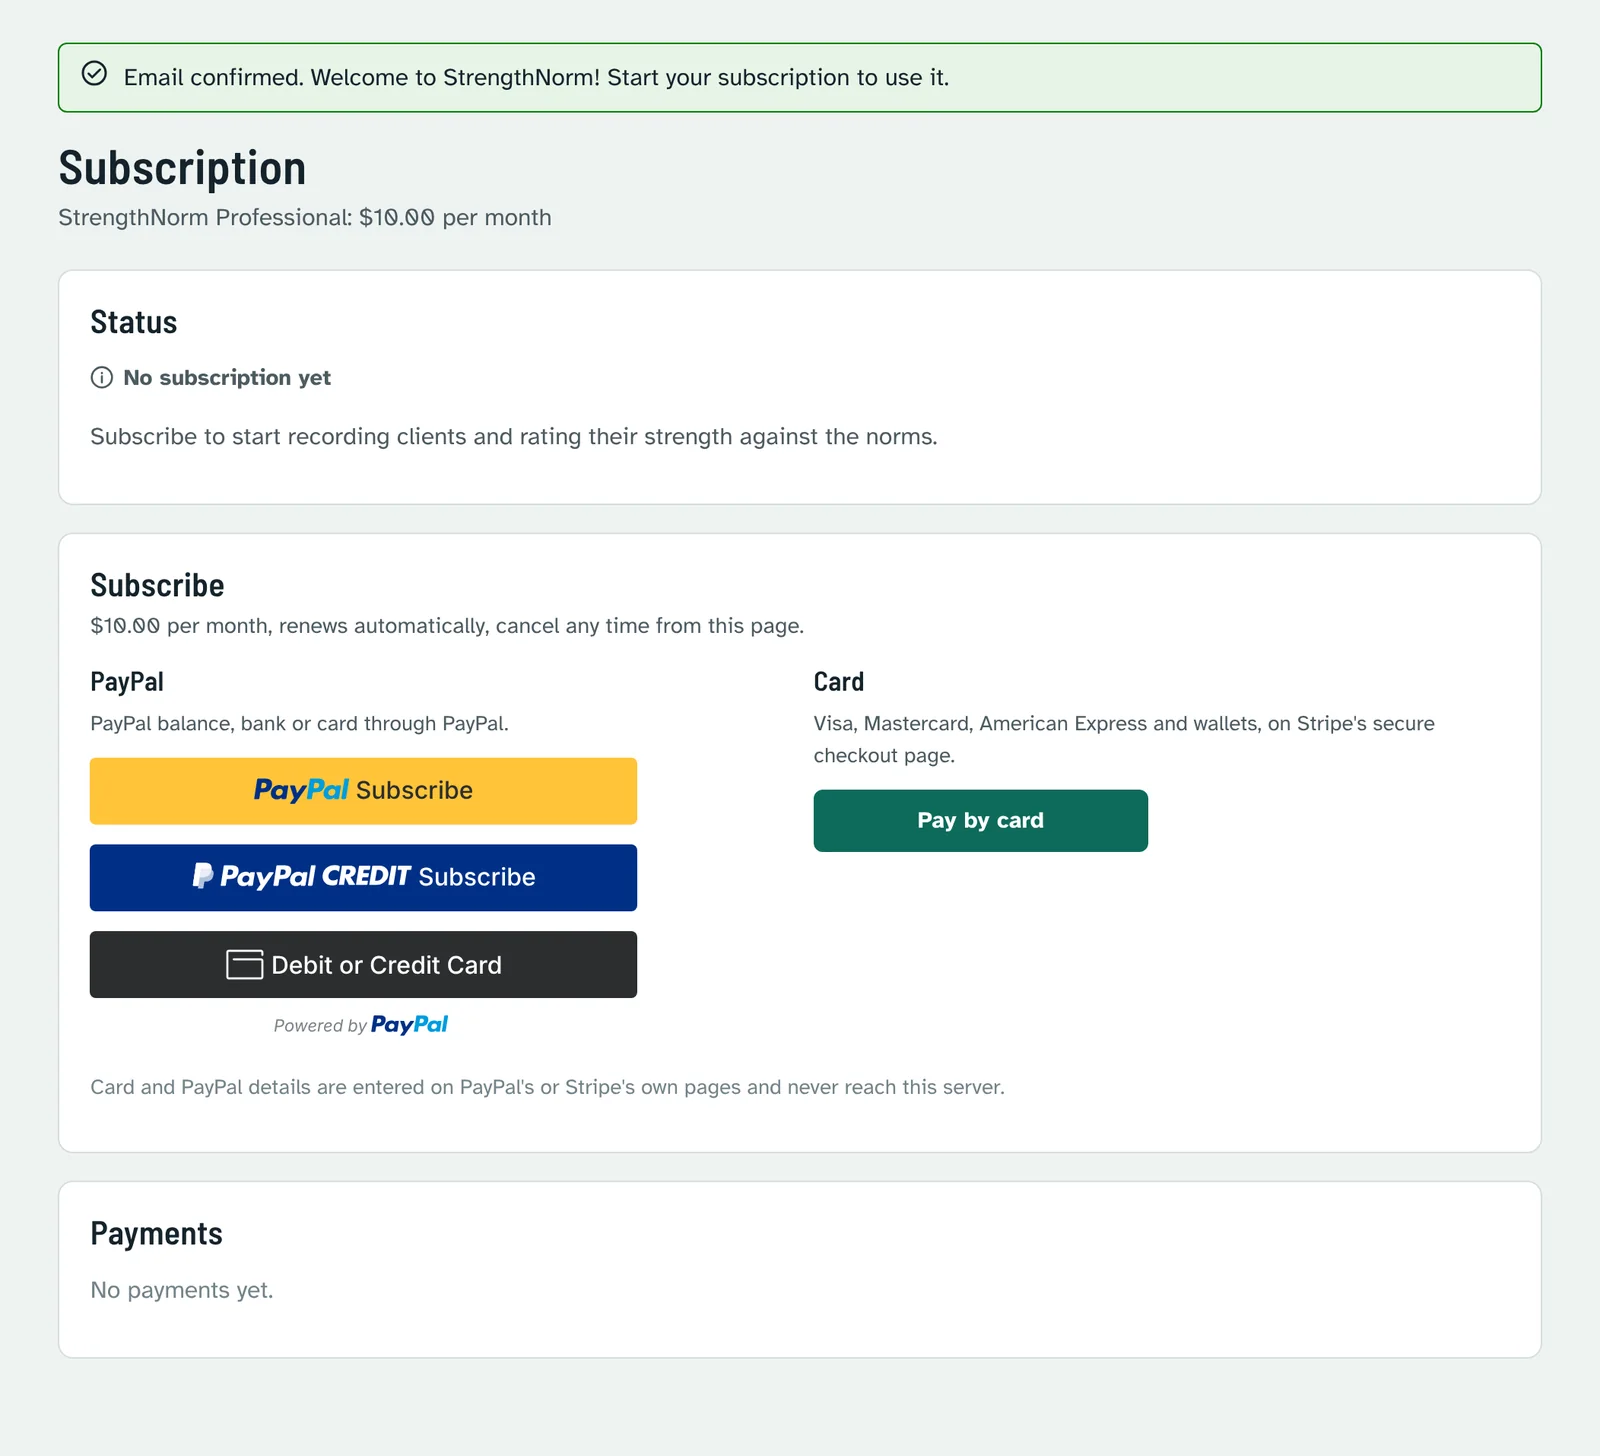Click the 'never reach this server' security note

548,1087
